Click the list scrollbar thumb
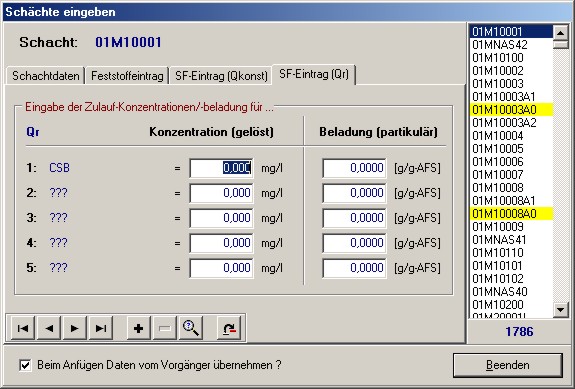The image size is (575, 389). (560, 44)
